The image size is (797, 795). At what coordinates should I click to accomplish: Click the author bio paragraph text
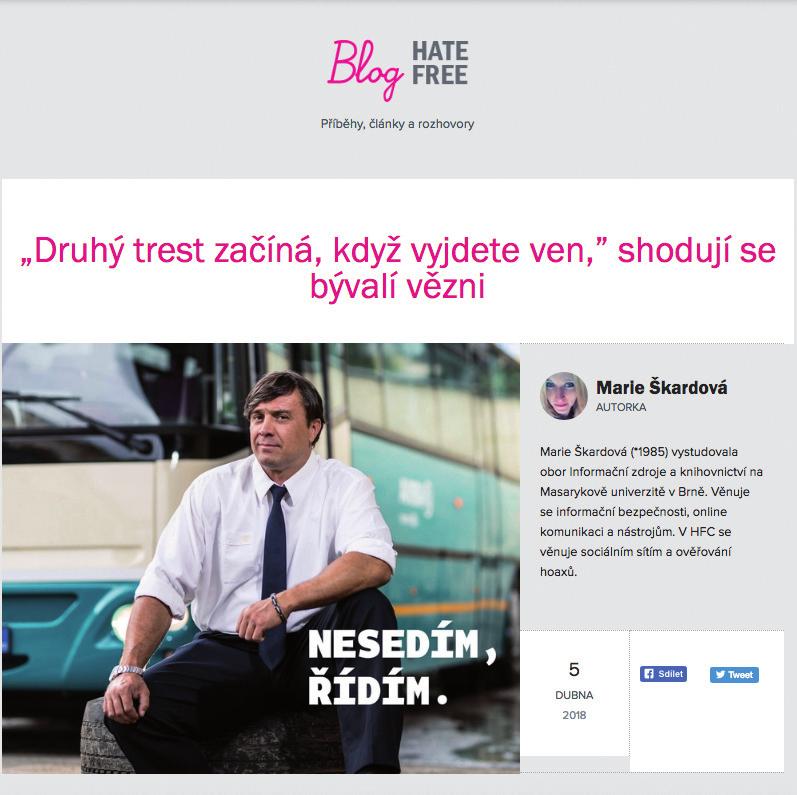coord(651,511)
